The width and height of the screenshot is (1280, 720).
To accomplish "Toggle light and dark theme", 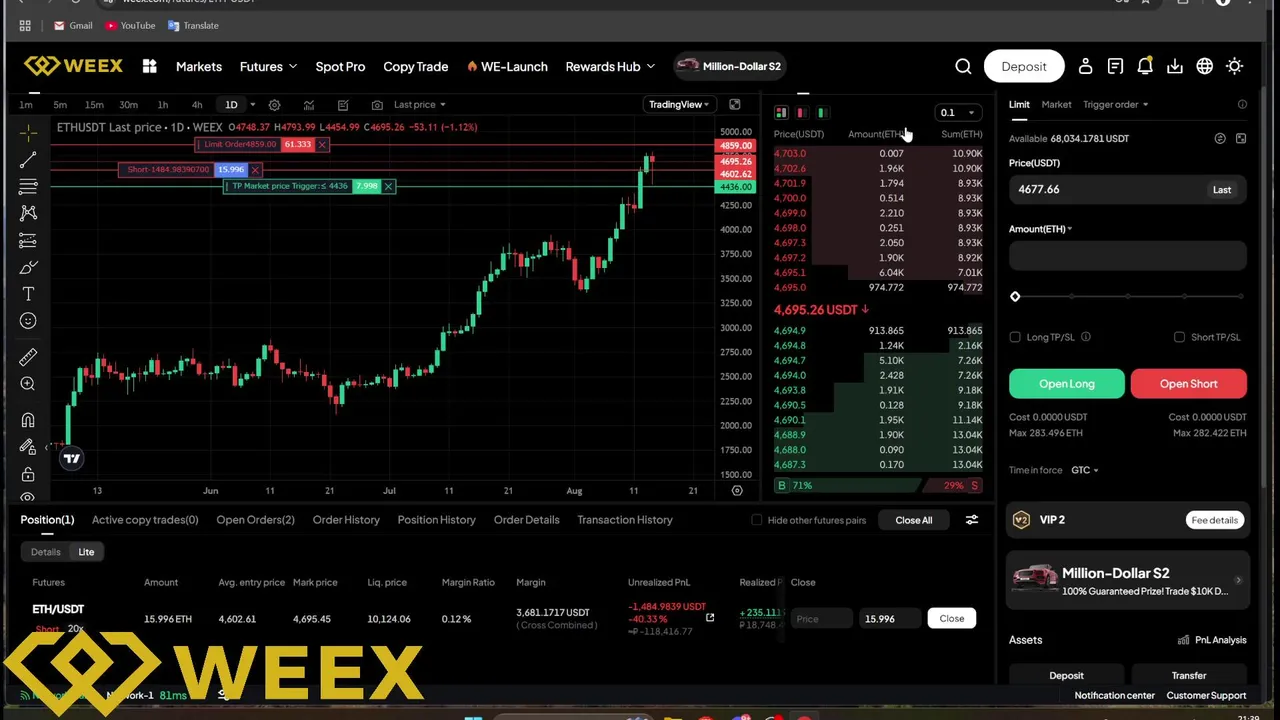I will click(1235, 66).
